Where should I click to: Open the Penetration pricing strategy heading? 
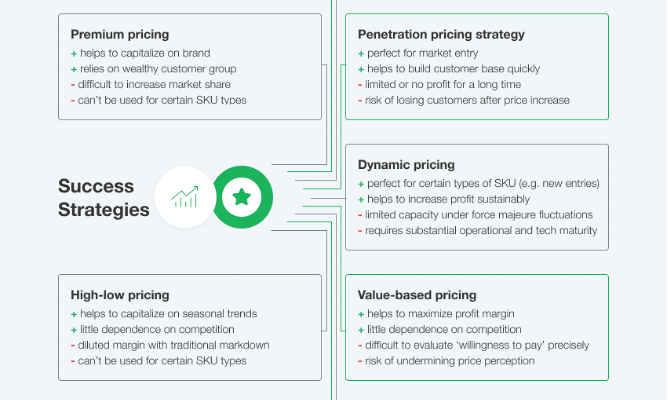[440, 34]
